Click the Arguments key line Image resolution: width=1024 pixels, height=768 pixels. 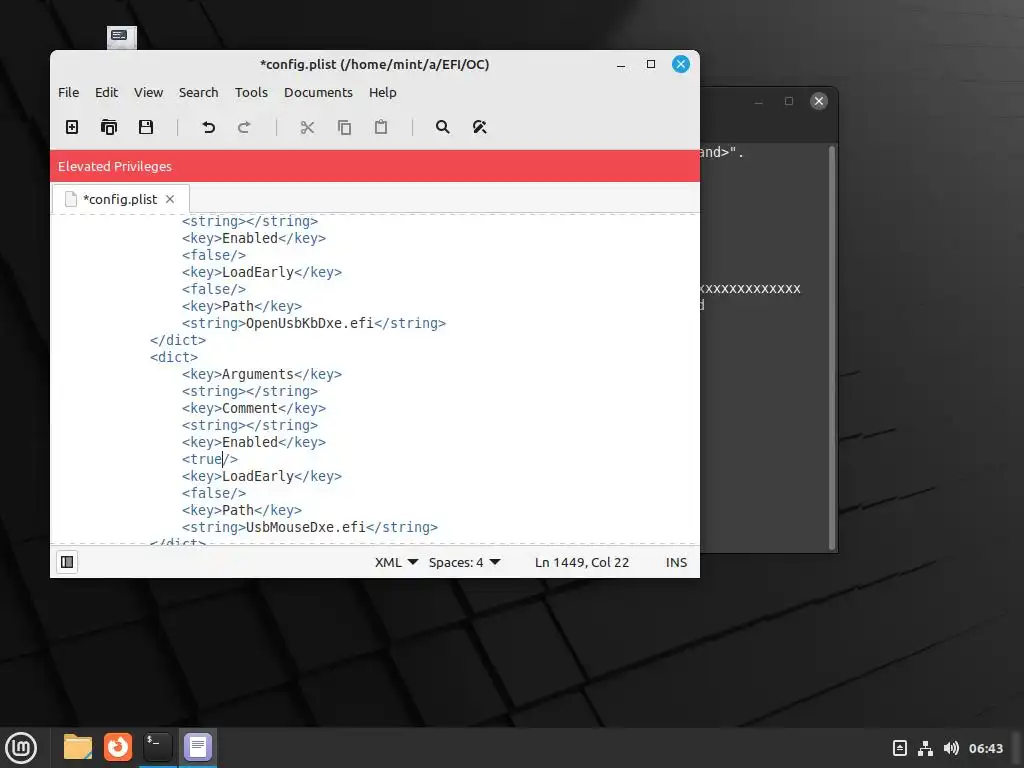262,374
